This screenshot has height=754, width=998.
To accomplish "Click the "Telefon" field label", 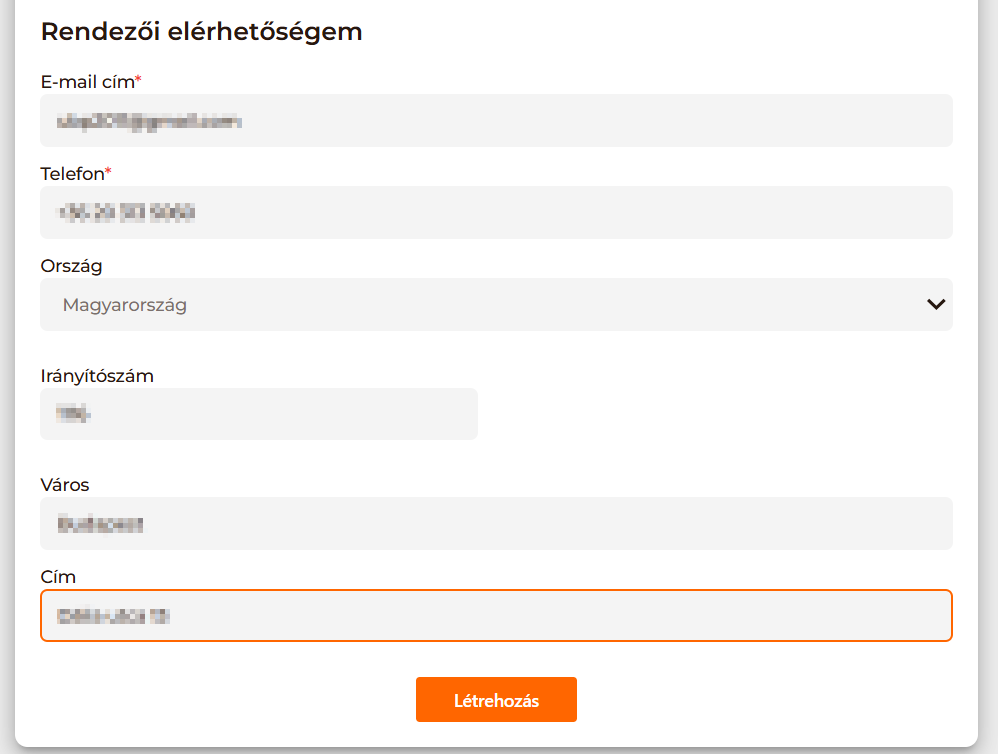I will pyautogui.click(x=72, y=174).
